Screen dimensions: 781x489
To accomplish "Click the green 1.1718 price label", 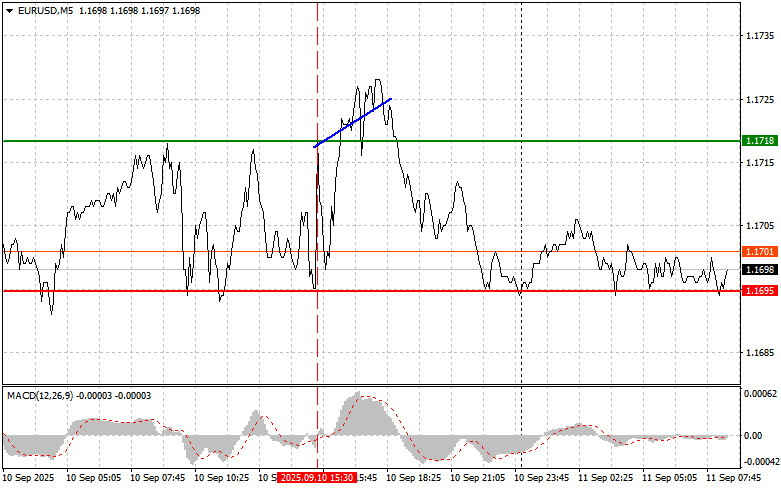I will tap(759, 141).
